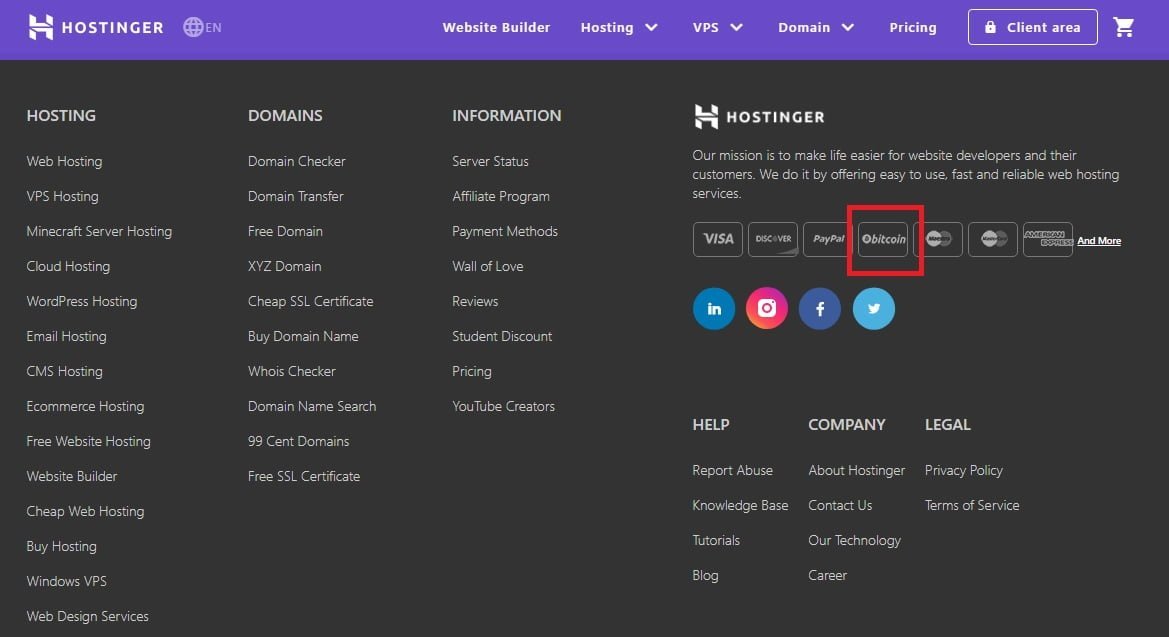Open Free SSL Certificate

coord(303,476)
